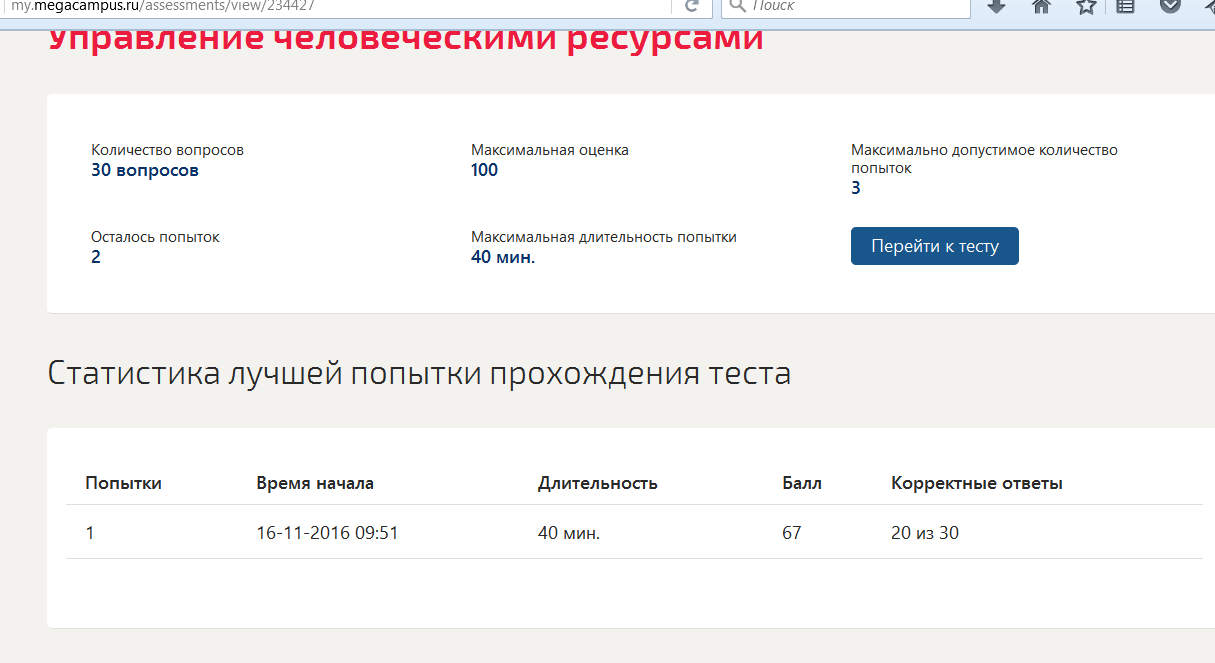Go to the browser home page icon
The width and height of the screenshot is (1215, 663).
tap(1041, 6)
